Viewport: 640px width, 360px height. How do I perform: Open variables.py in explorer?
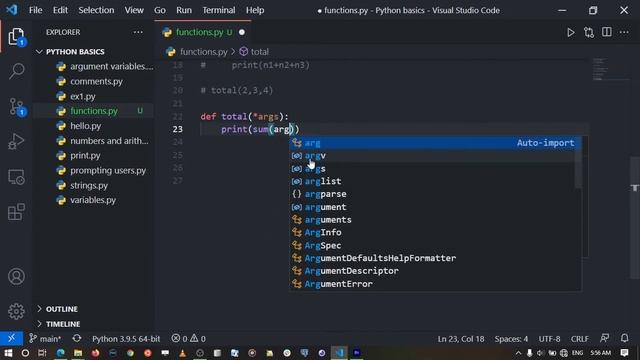[93, 200]
